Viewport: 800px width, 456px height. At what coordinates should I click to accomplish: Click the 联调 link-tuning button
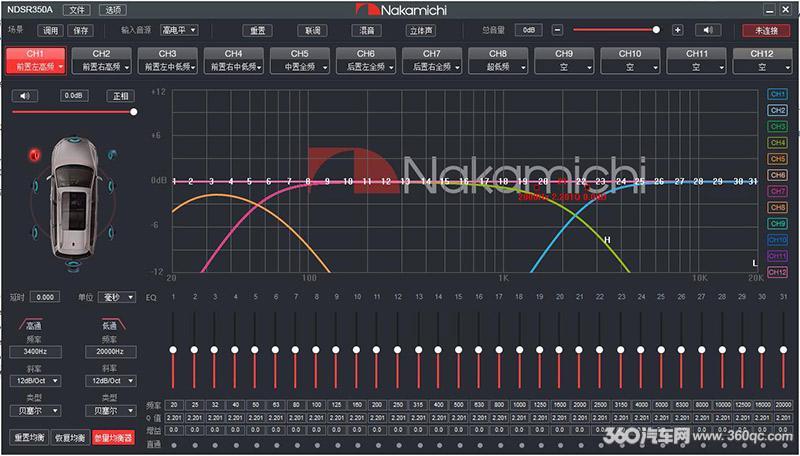(x=312, y=30)
